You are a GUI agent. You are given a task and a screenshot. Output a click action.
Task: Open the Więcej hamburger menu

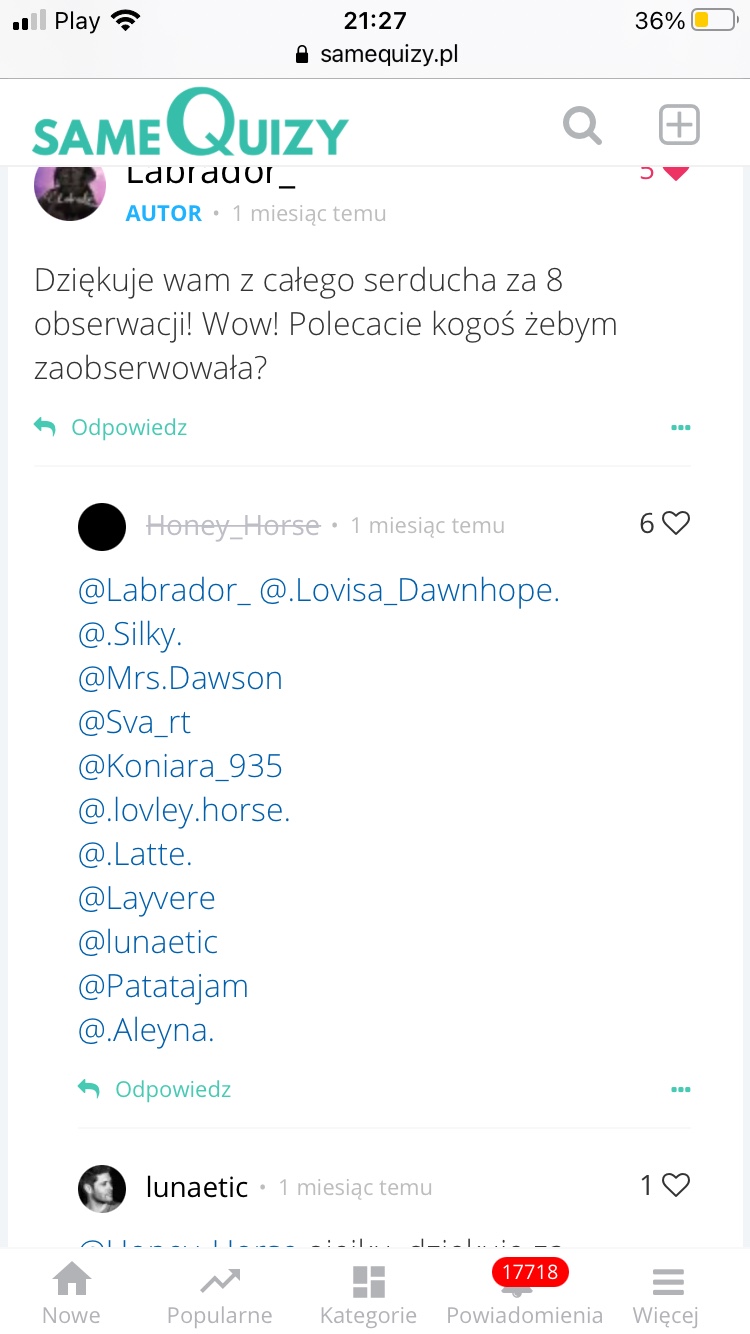pos(666,1295)
